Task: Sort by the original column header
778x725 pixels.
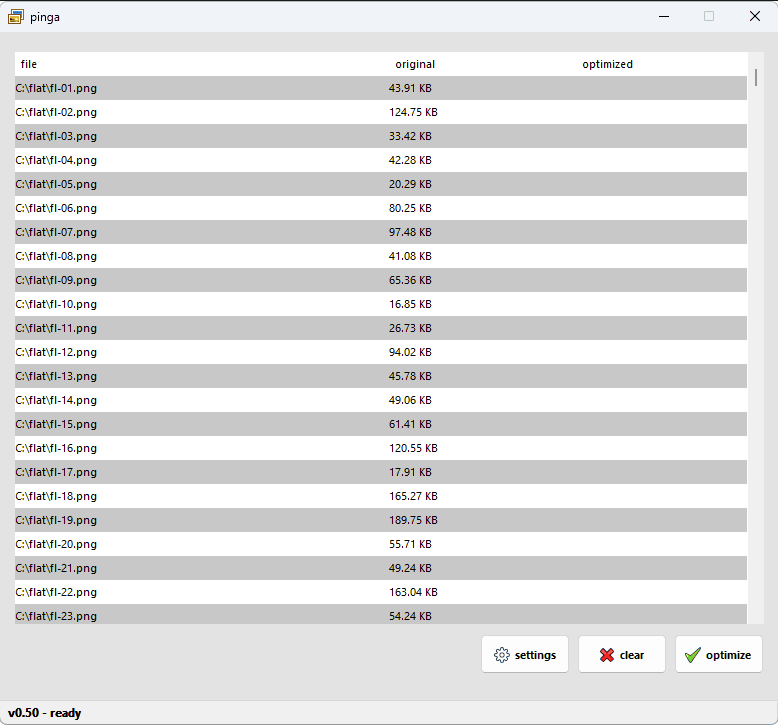Action: [x=415, y=64]
